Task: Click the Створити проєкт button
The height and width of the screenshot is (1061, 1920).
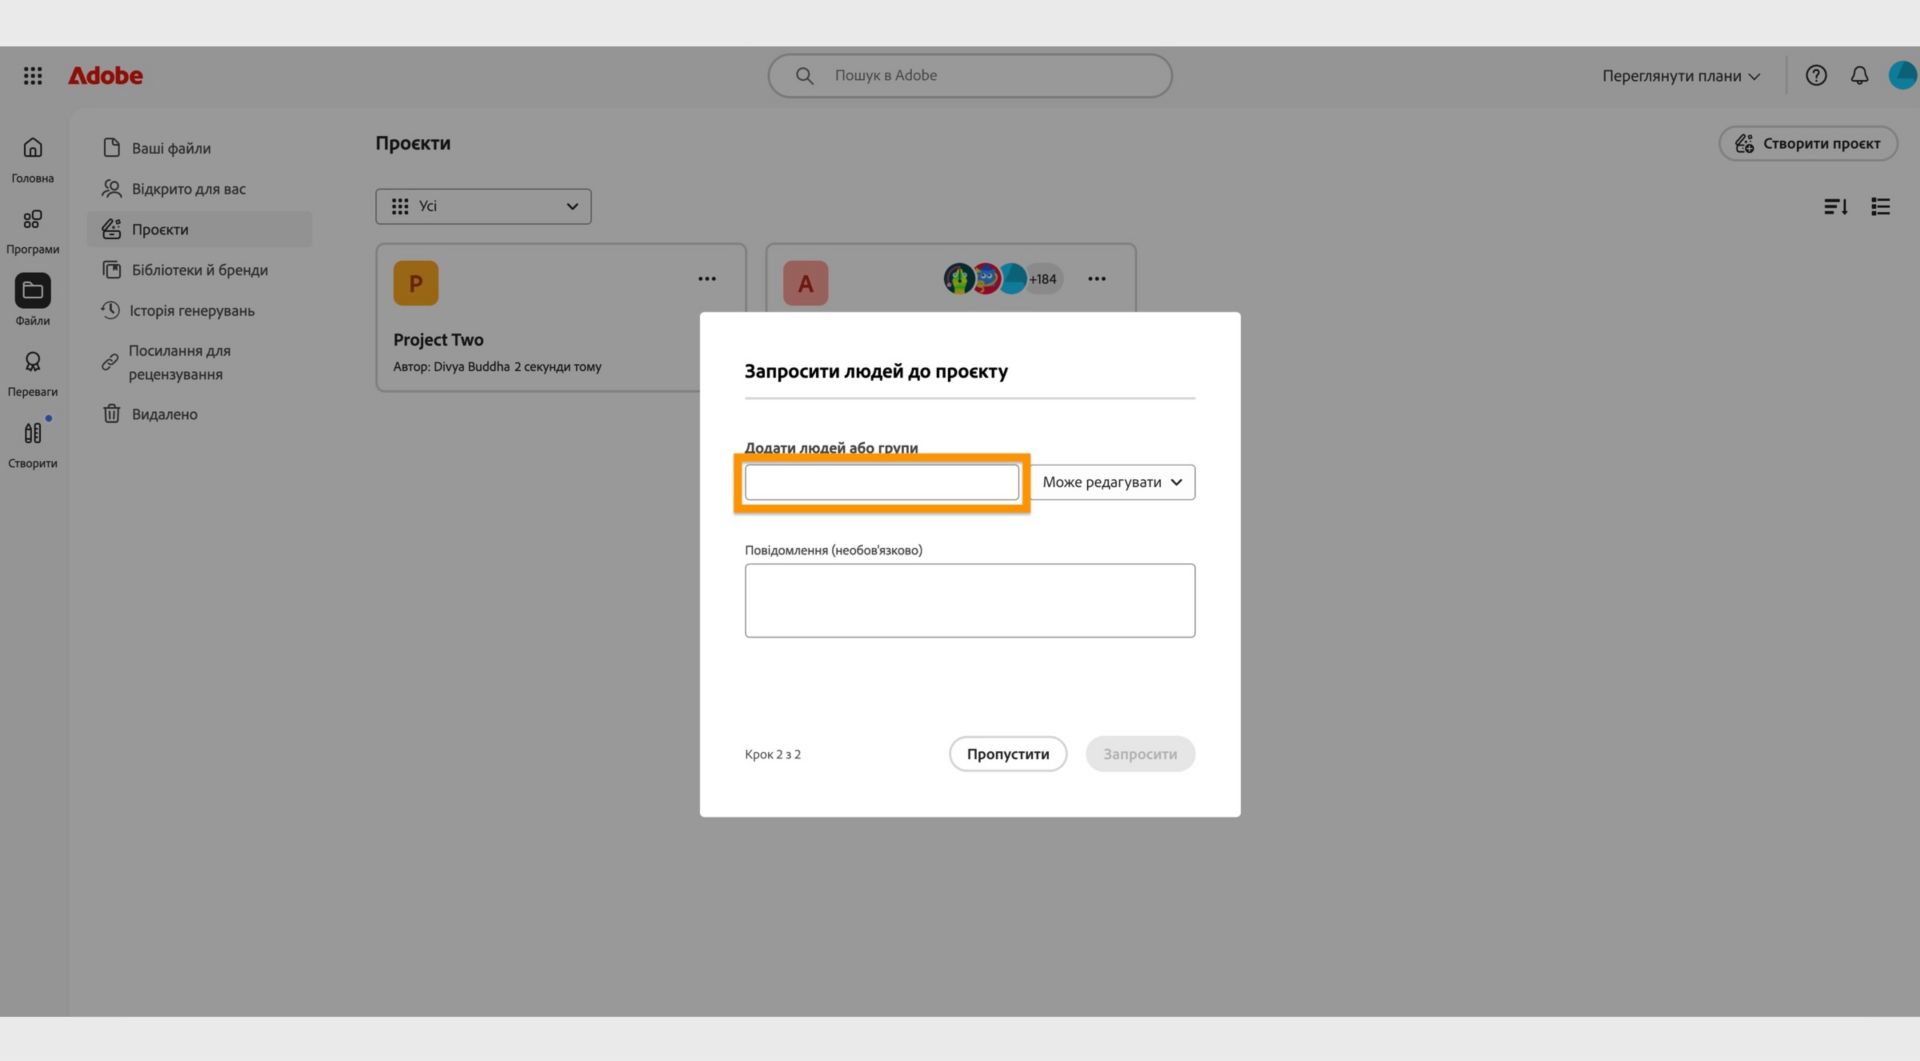Action: 1808,144
